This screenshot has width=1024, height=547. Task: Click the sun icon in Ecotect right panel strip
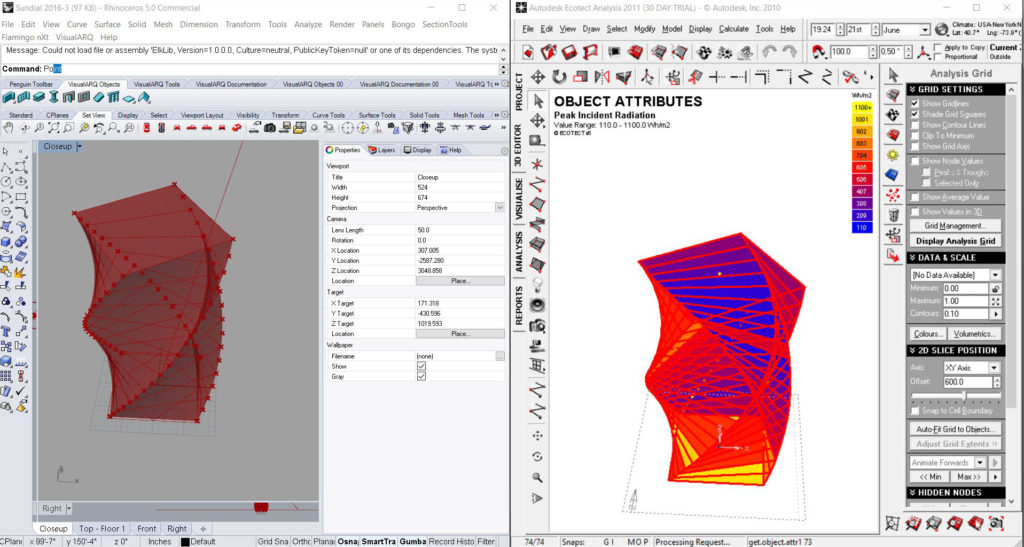point(893,155)
